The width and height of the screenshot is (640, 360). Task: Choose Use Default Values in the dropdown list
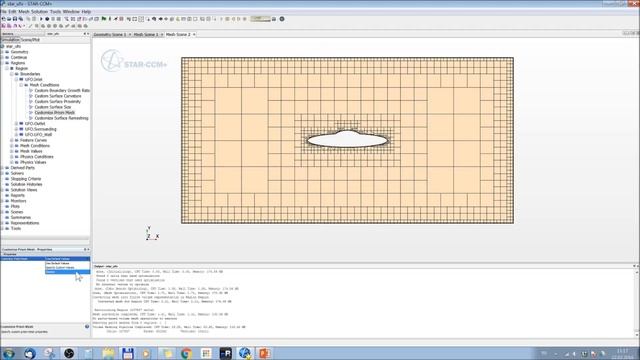pos(67,263)
